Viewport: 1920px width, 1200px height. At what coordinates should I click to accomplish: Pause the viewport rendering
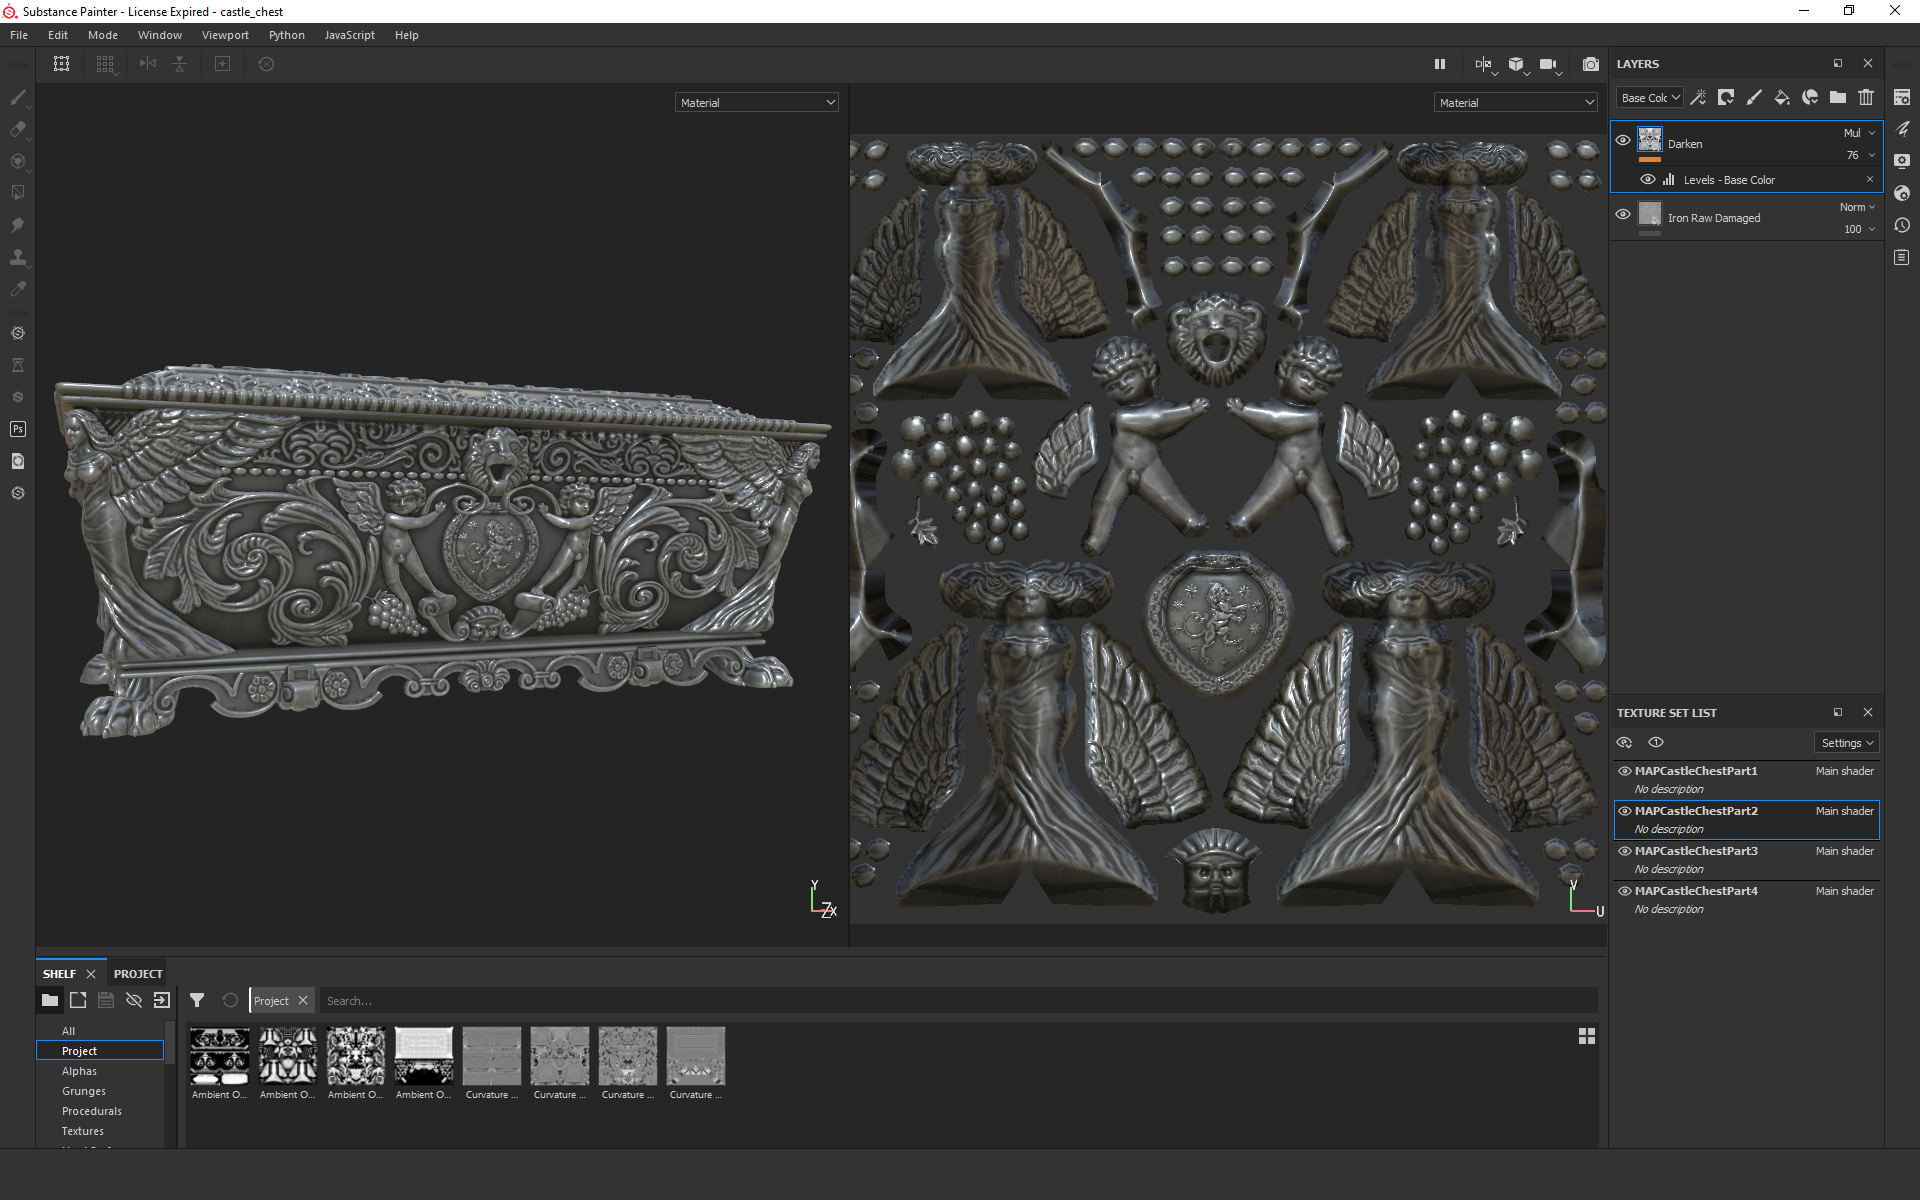(x=1440, y=64)
